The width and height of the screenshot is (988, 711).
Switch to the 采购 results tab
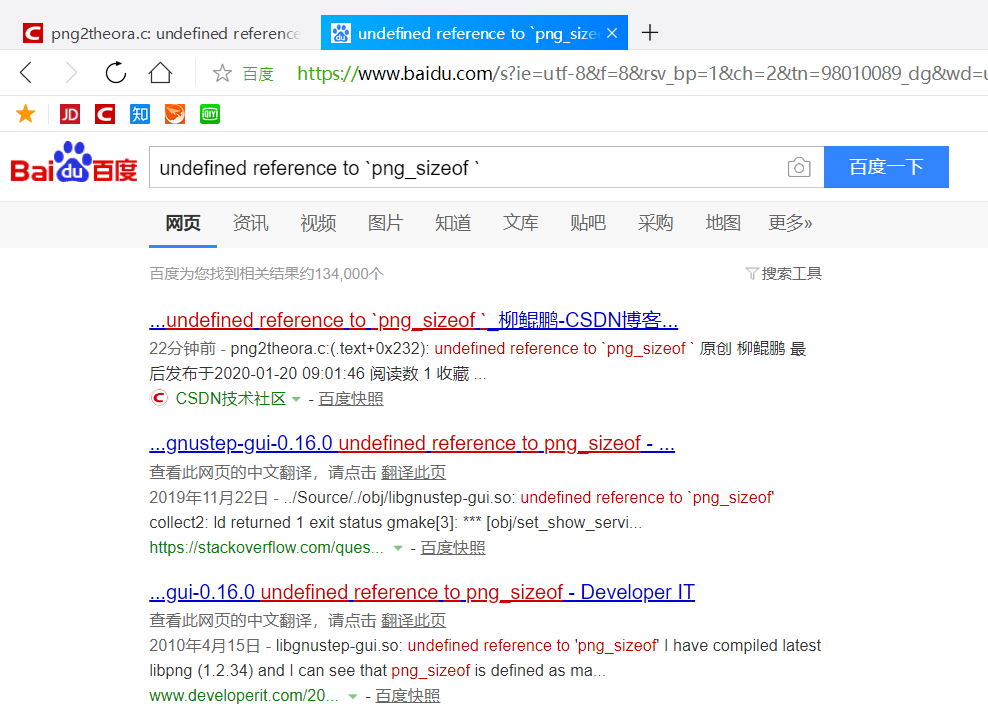655,223
